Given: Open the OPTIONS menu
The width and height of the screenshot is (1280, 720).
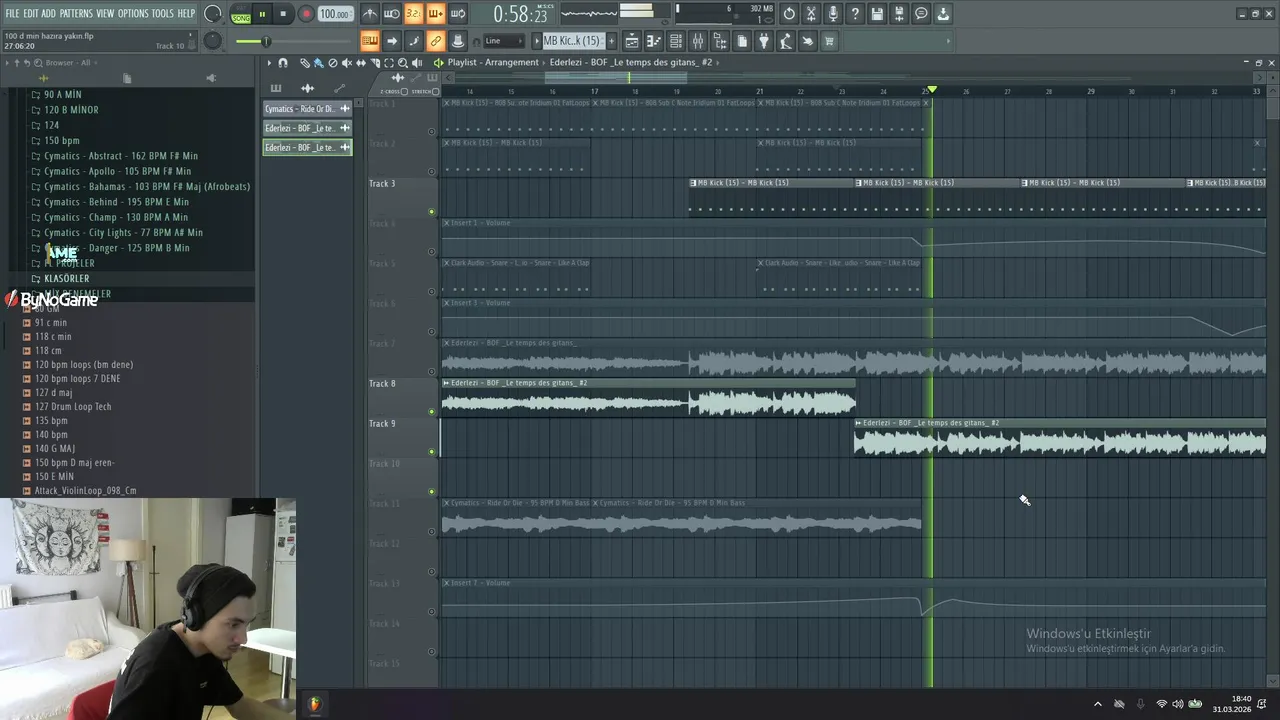Looking at the screenshot, I should [x=133, y=13].
